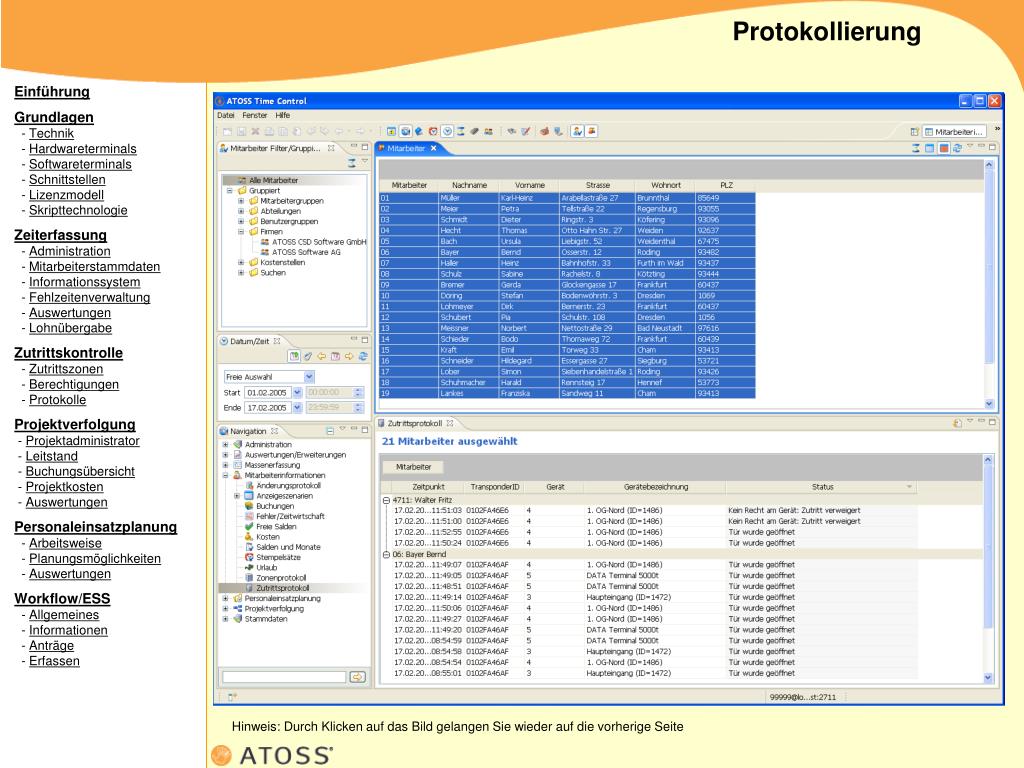Viewport: 1024px width, 768px height.
Task: Select the Zutrittsprotokoll view tab
Action: (415, 423)
